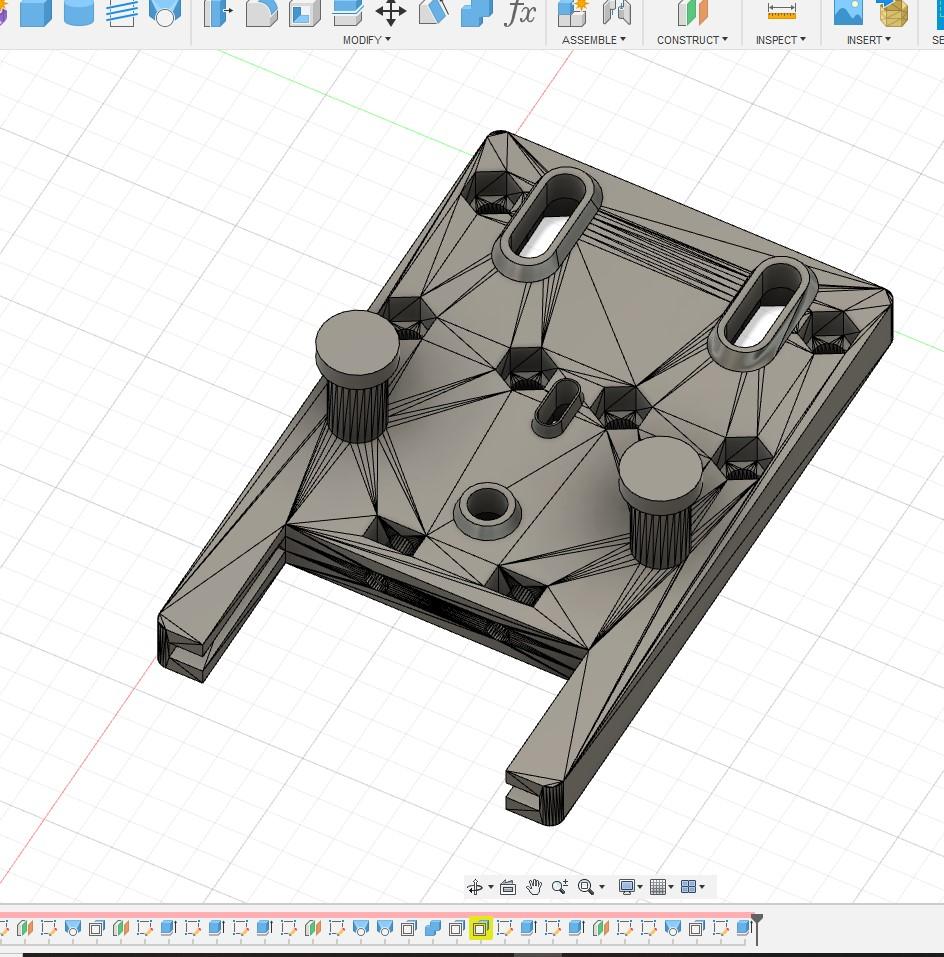Click the Combine bodies icon
Screen dimensions: 944x957
(477, 12)
